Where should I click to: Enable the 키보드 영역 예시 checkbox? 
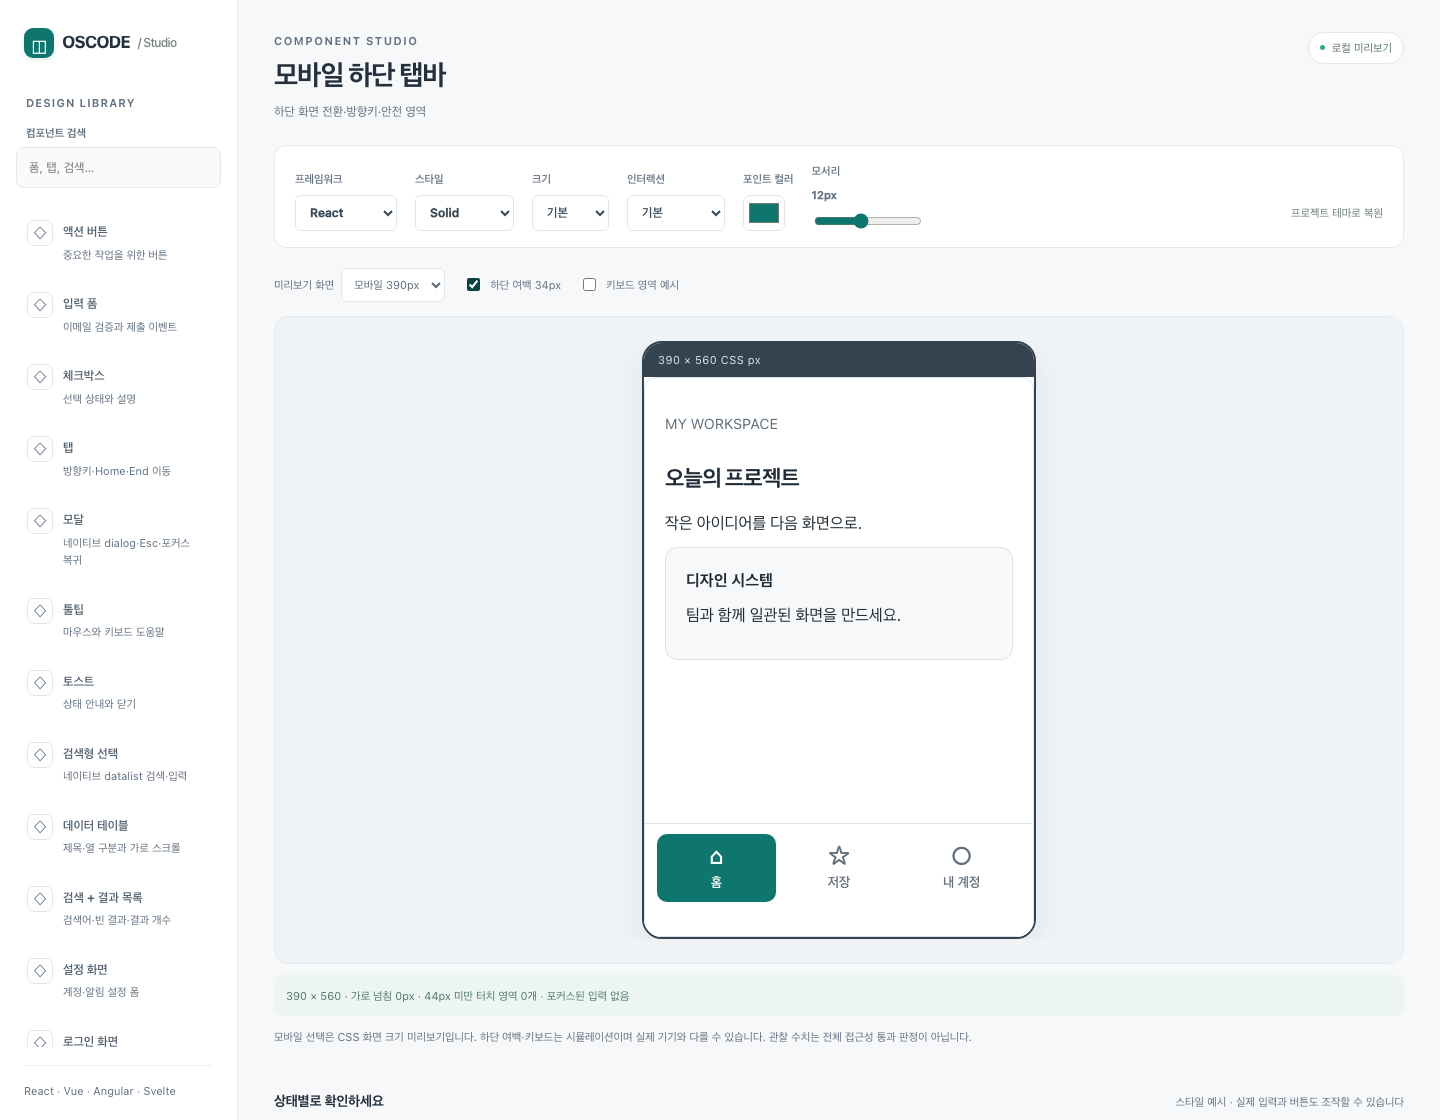coord(590,285)
